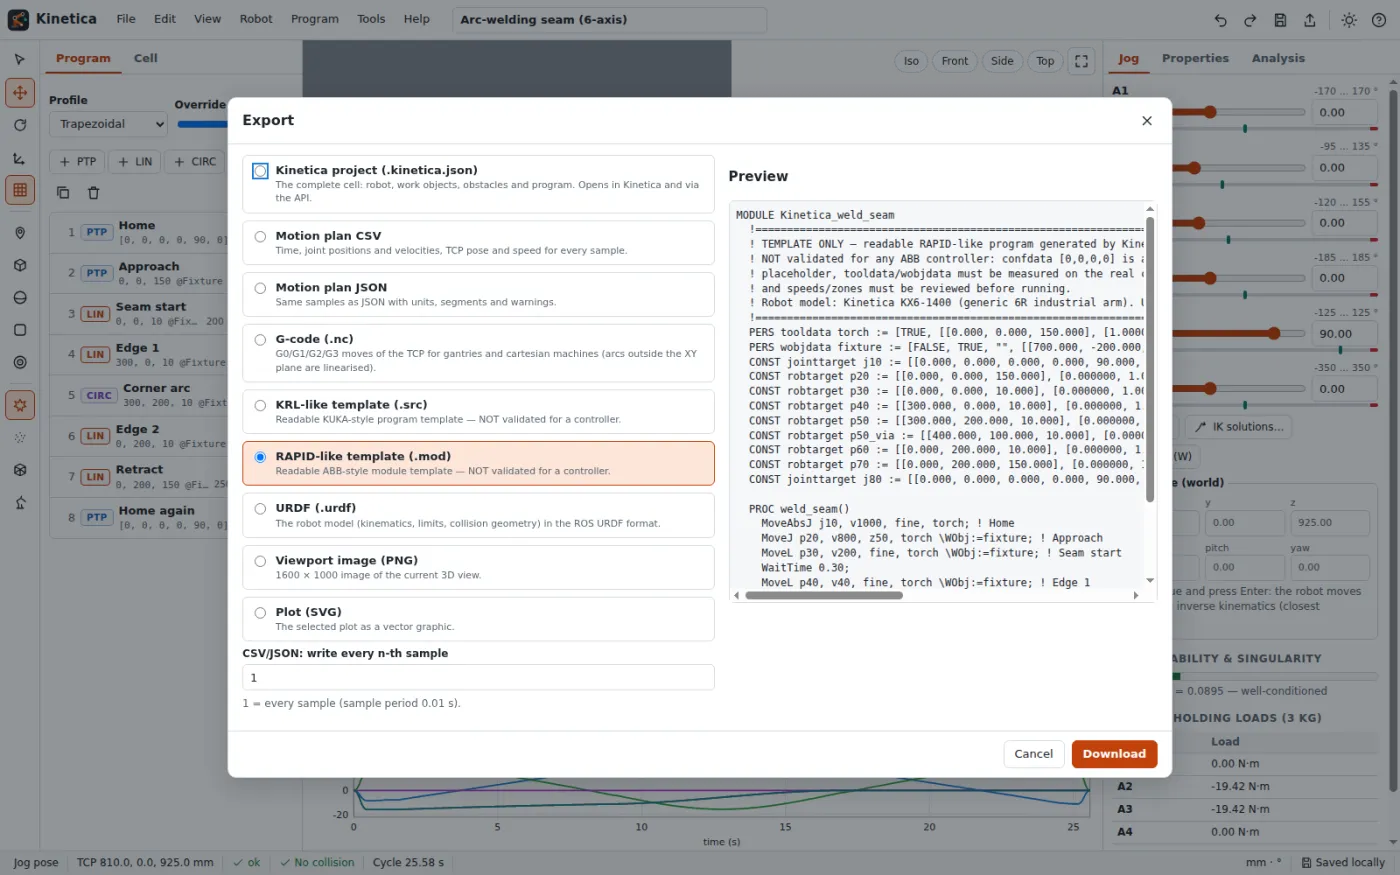This screenshot has height=875, width=1400.
Task: Select the Retract program step
Action: coord(139,476)
